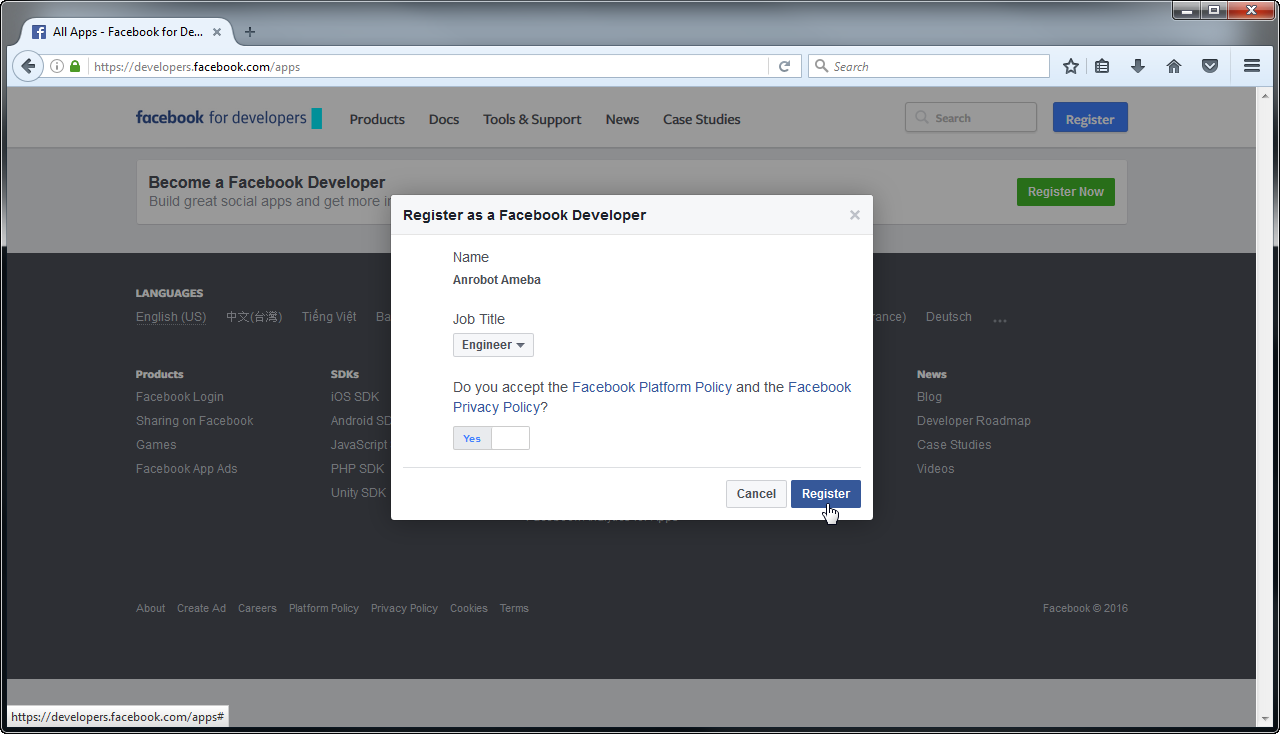Image resolution: width=1280 pixels, height=734 pixels.
Task: Open Sharing on Facebook footer link
Action: pyautogui.click(x=195, y=421)
